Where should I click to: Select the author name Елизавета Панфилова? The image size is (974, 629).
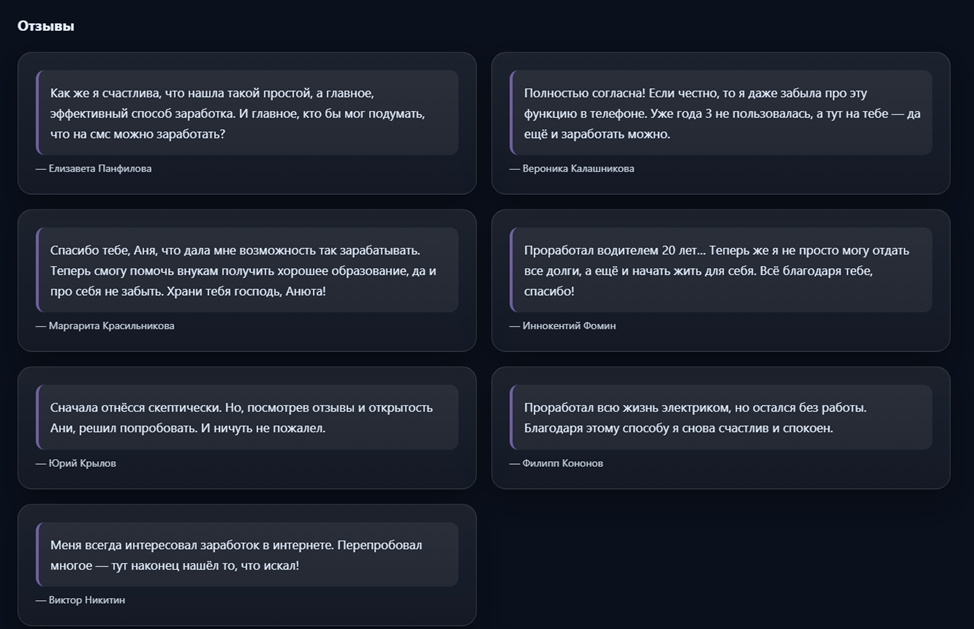click(x=100, y=169)
